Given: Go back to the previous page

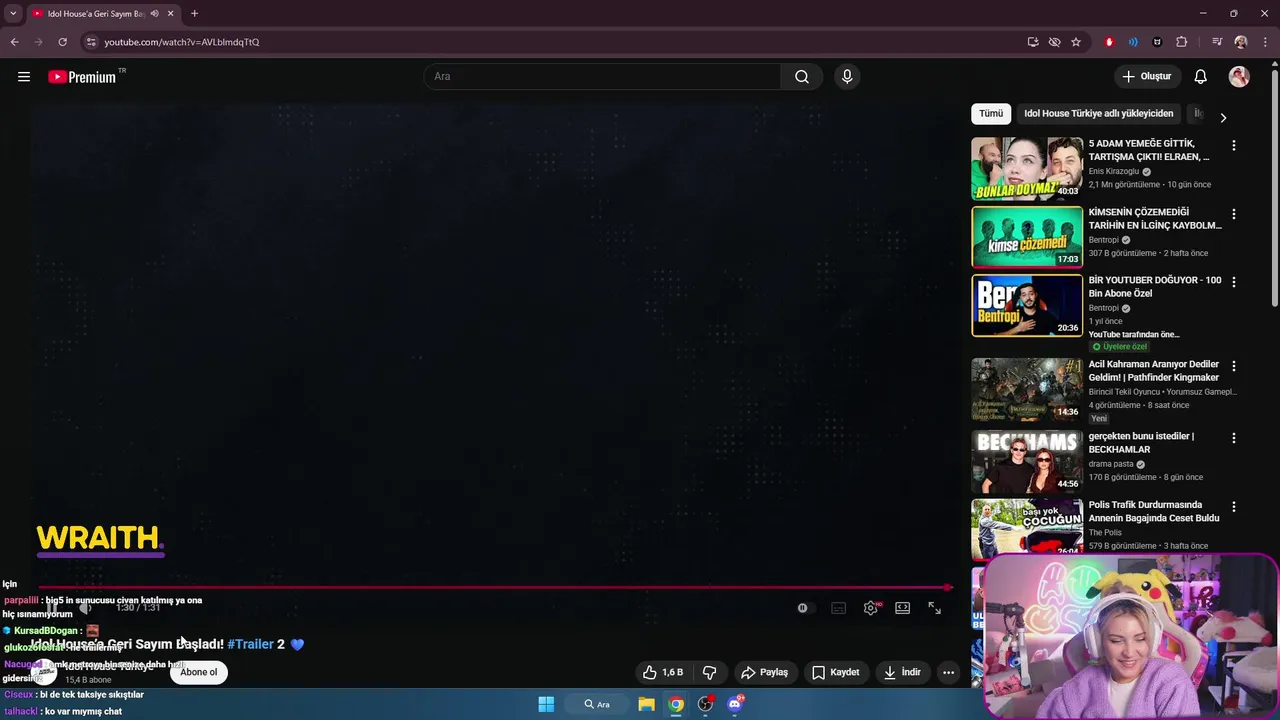Looking at the screenshot, I should point(14,42).
